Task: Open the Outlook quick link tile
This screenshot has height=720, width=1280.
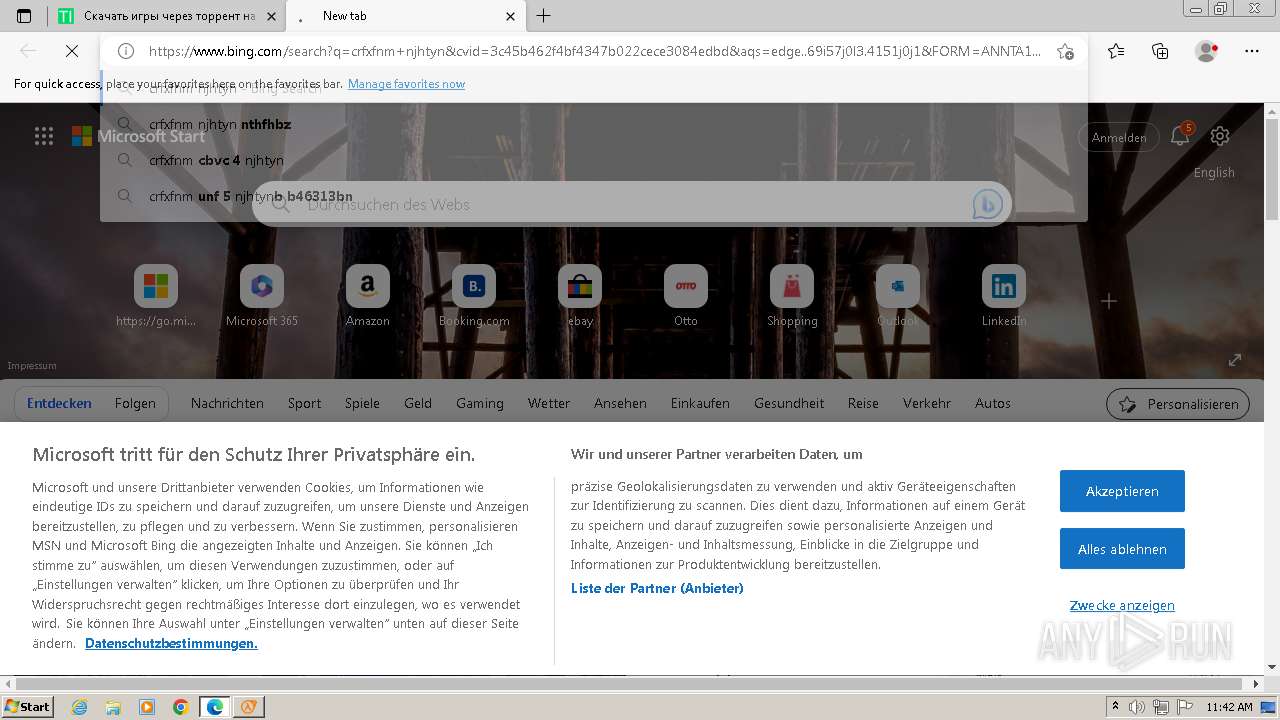Action: pos(898,297)
